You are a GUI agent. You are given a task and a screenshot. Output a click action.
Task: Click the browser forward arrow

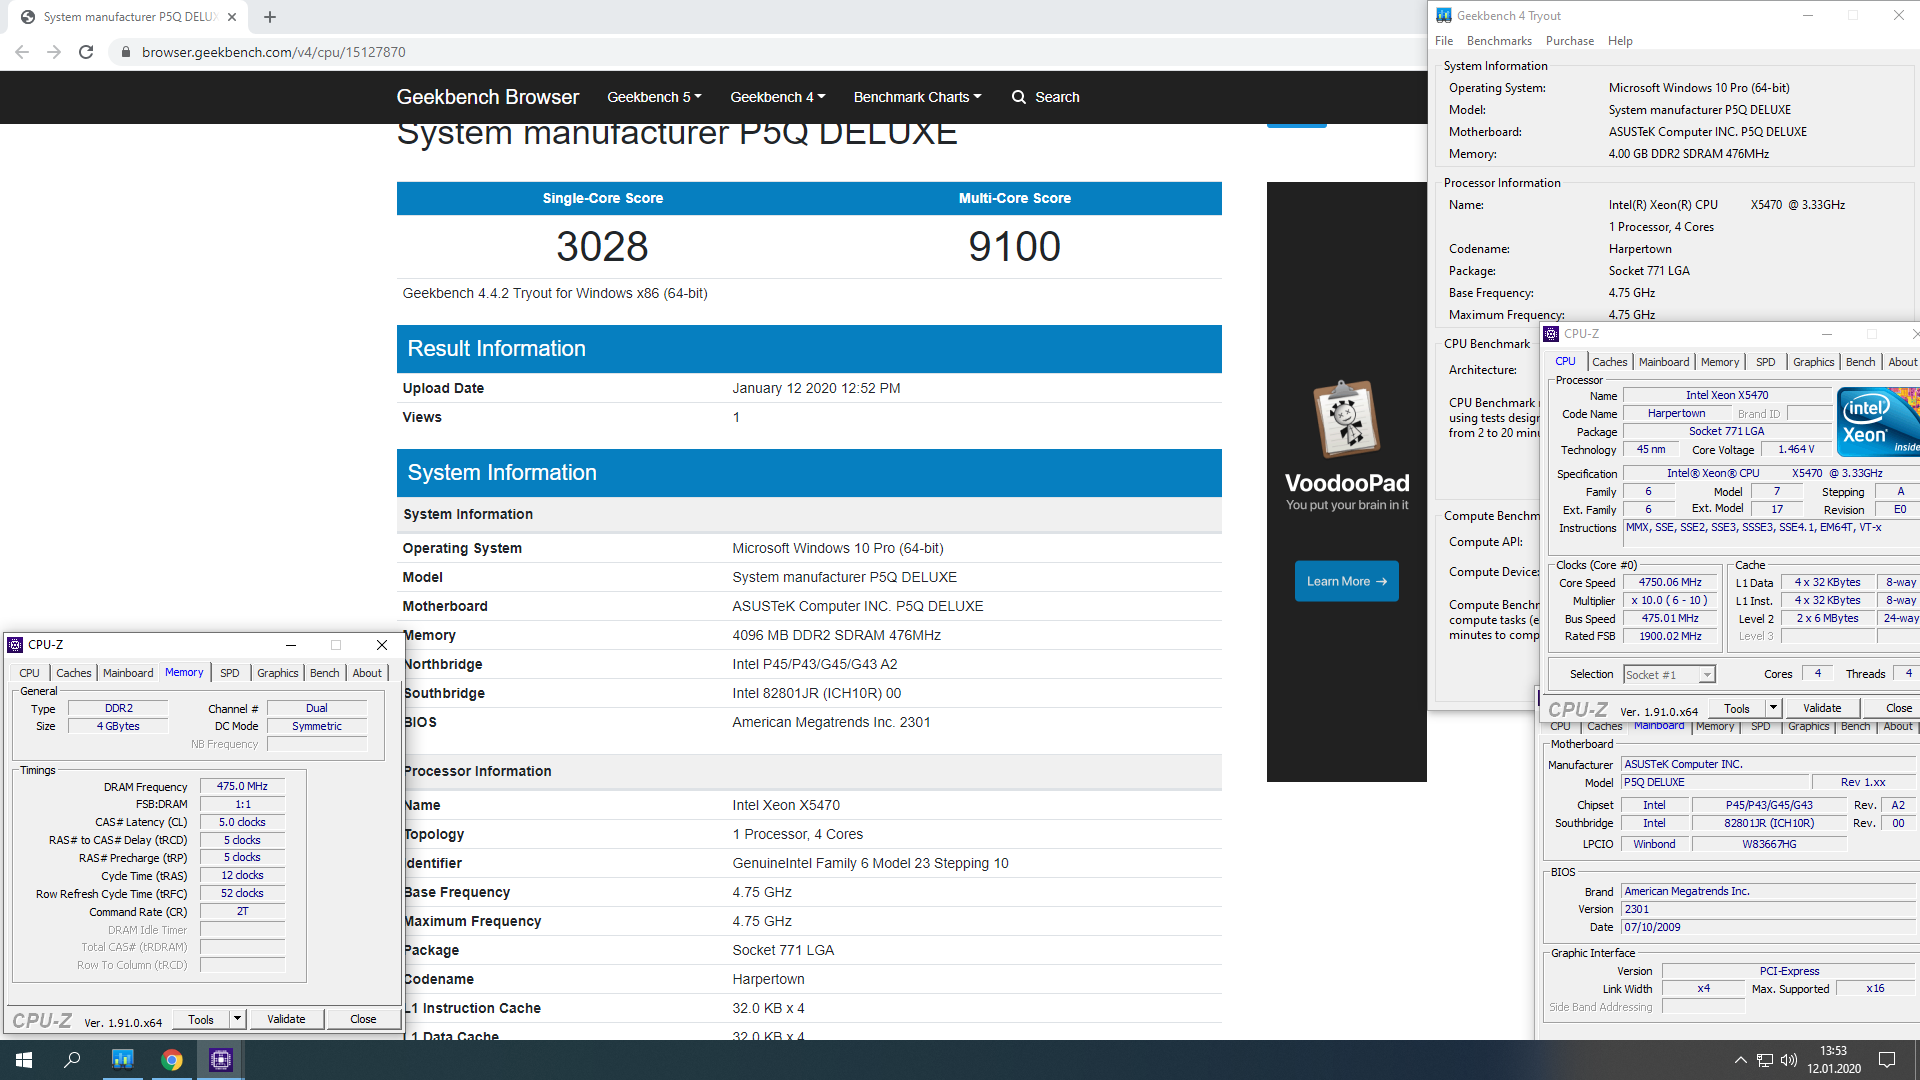click(54, 52)
